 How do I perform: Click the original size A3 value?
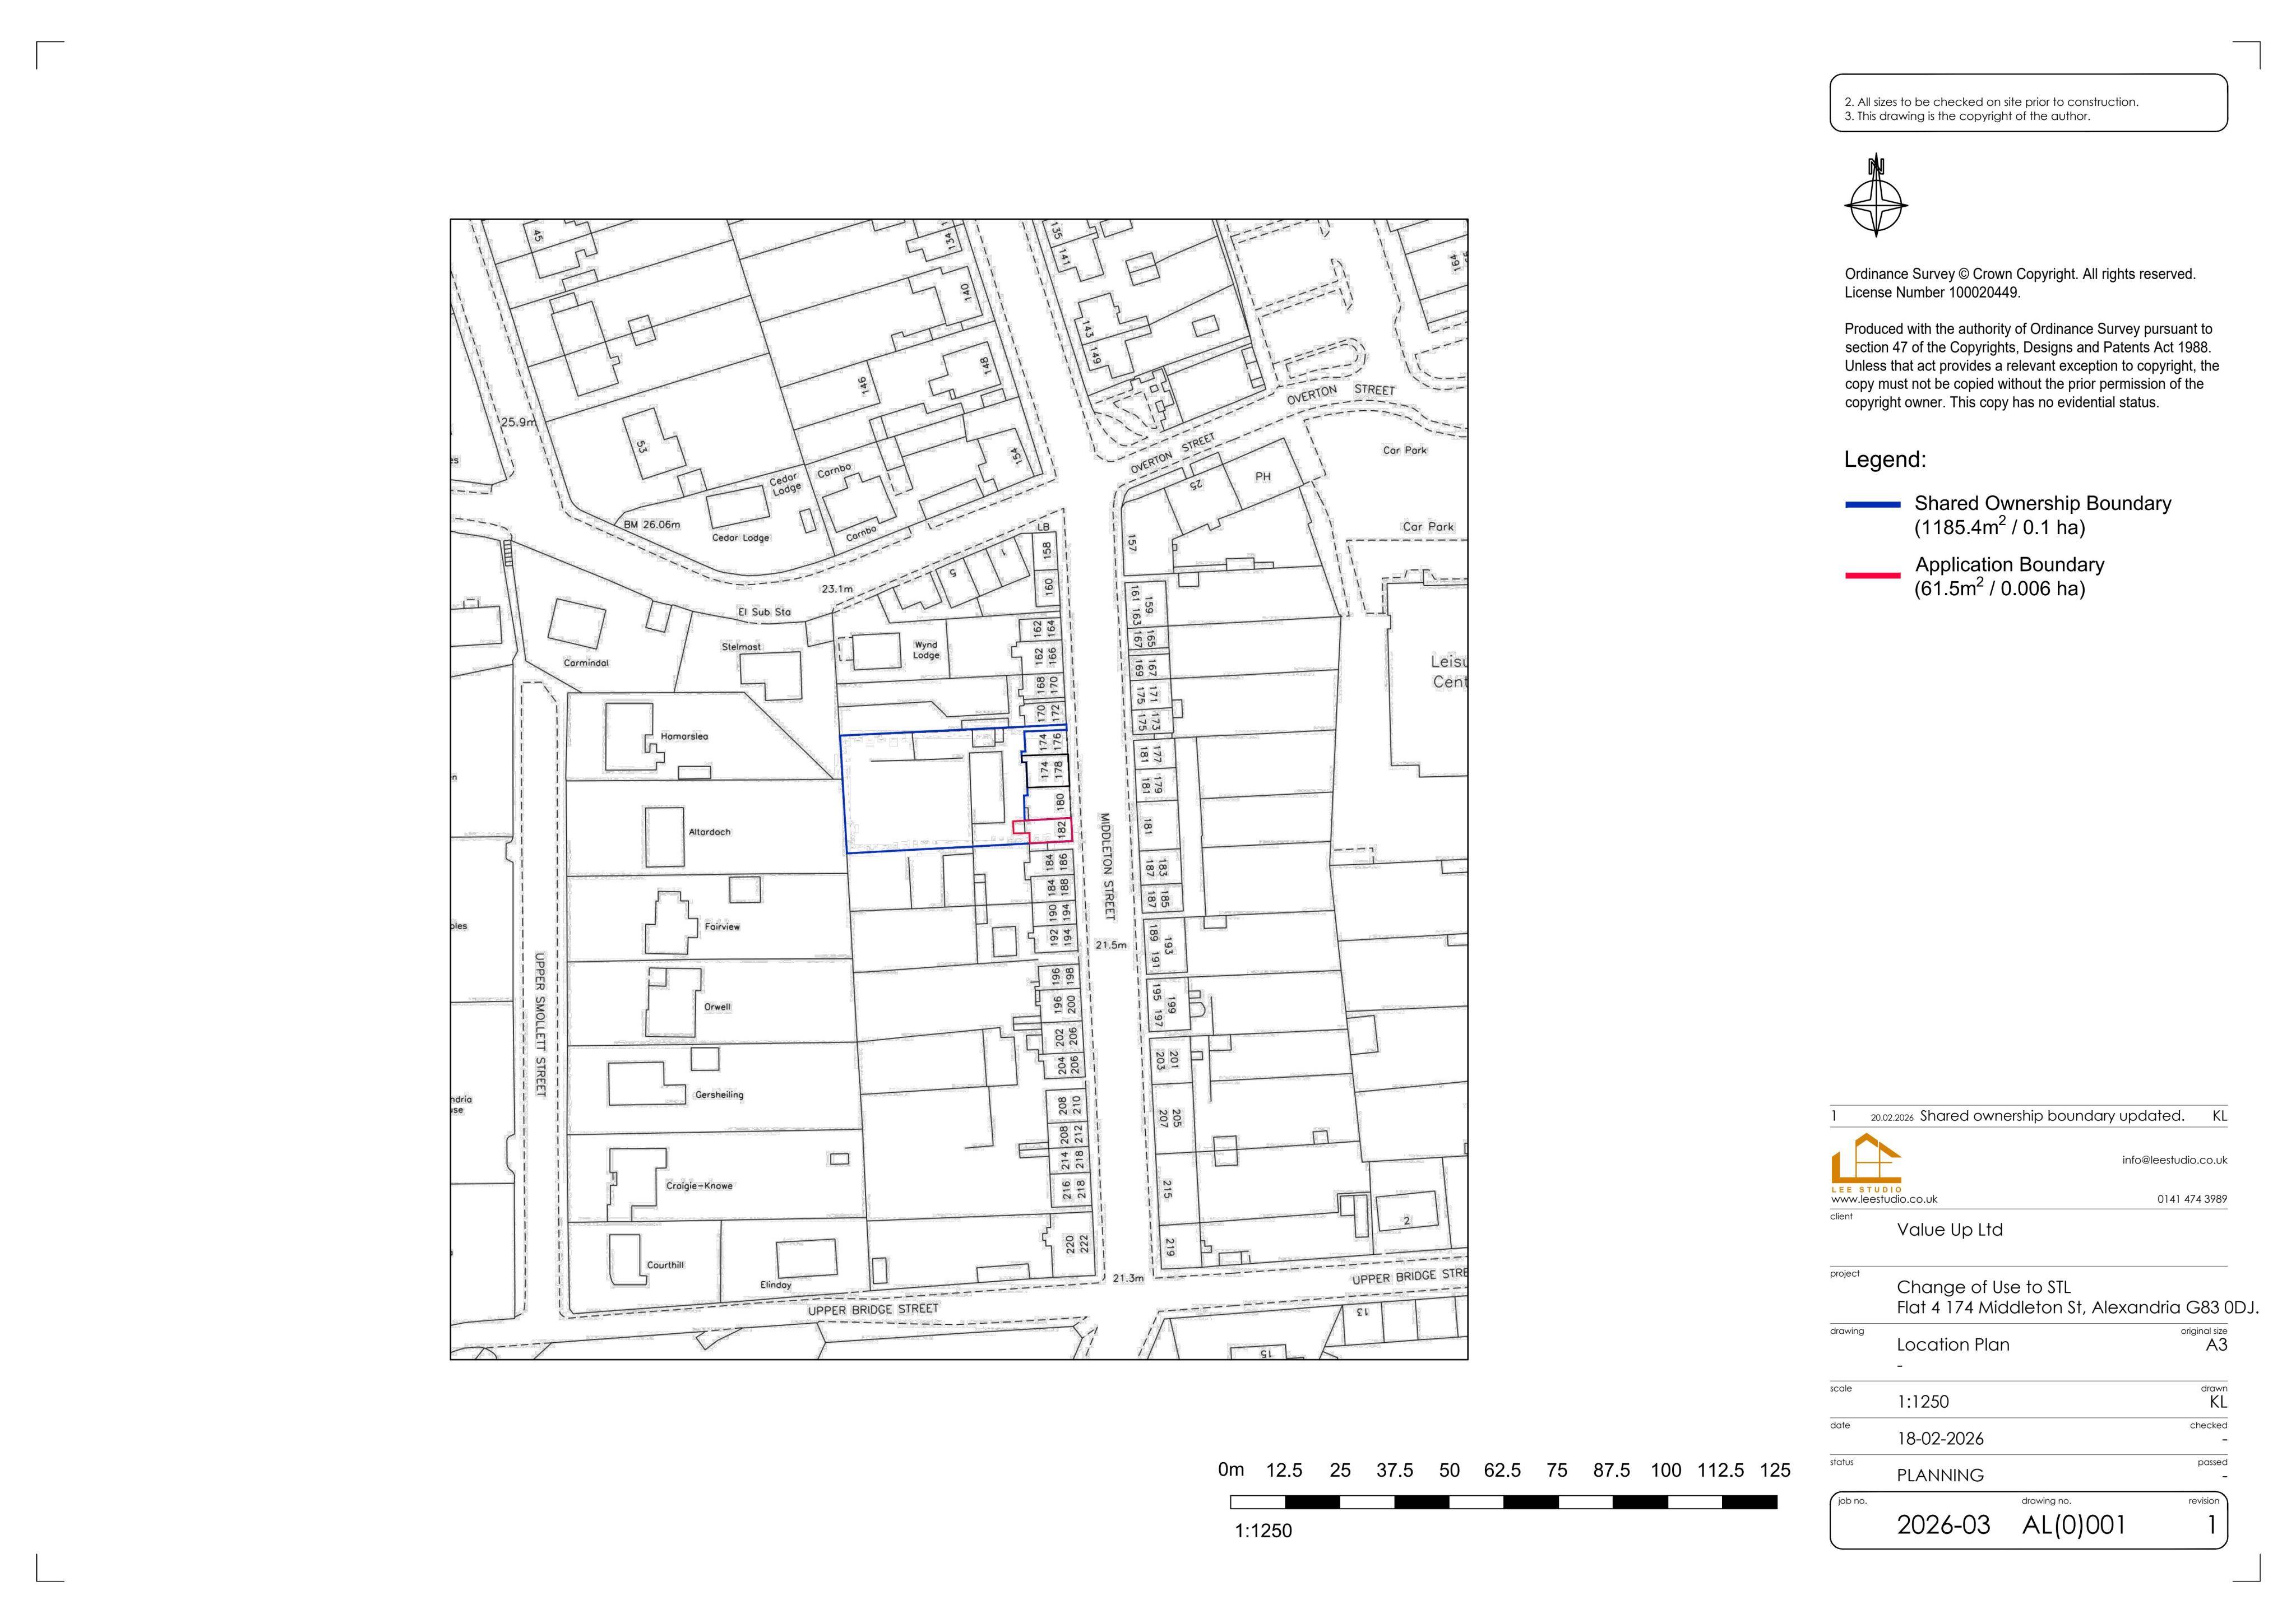click(x=2217, y=1345)
